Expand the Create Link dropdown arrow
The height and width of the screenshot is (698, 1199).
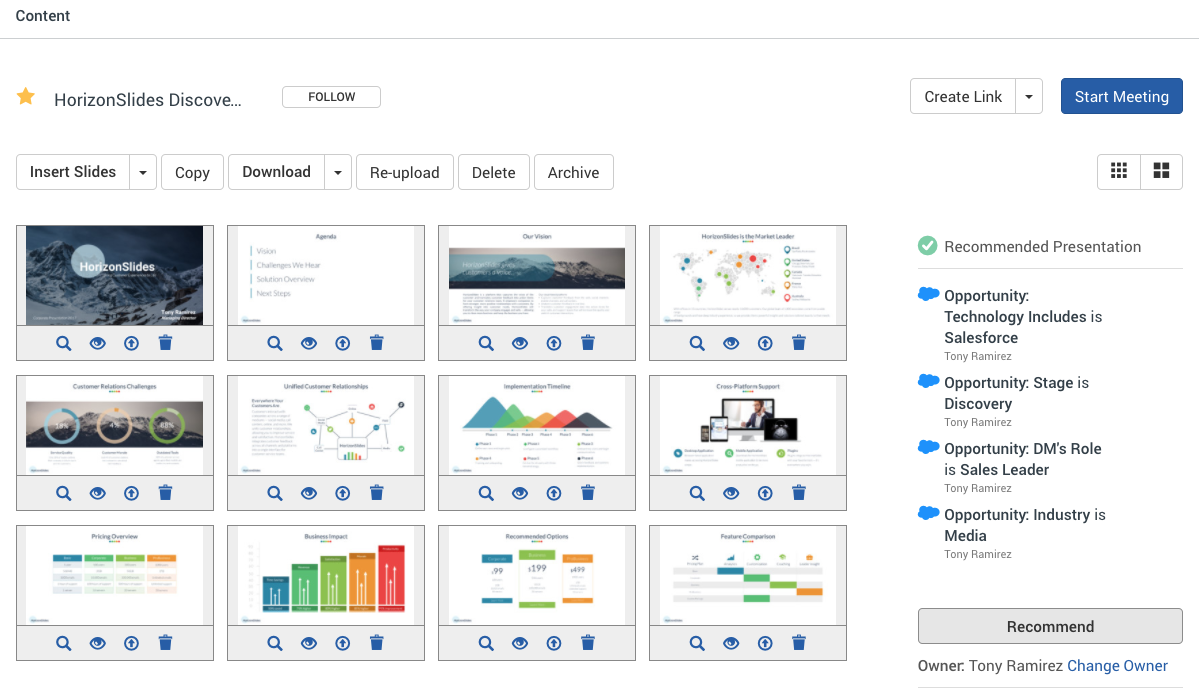pyautogui.click(x=1029, y=96)
